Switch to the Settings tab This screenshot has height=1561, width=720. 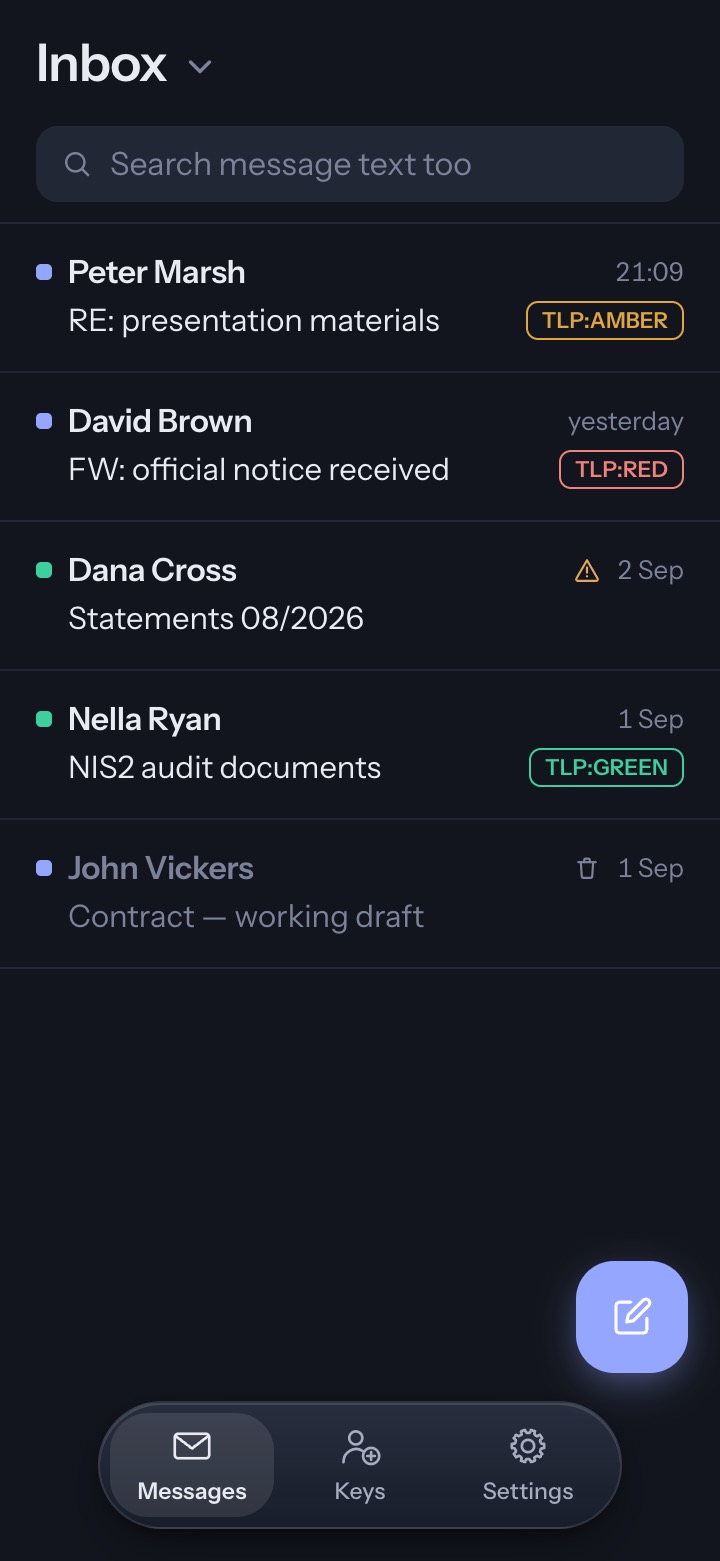coord(528,1466)
